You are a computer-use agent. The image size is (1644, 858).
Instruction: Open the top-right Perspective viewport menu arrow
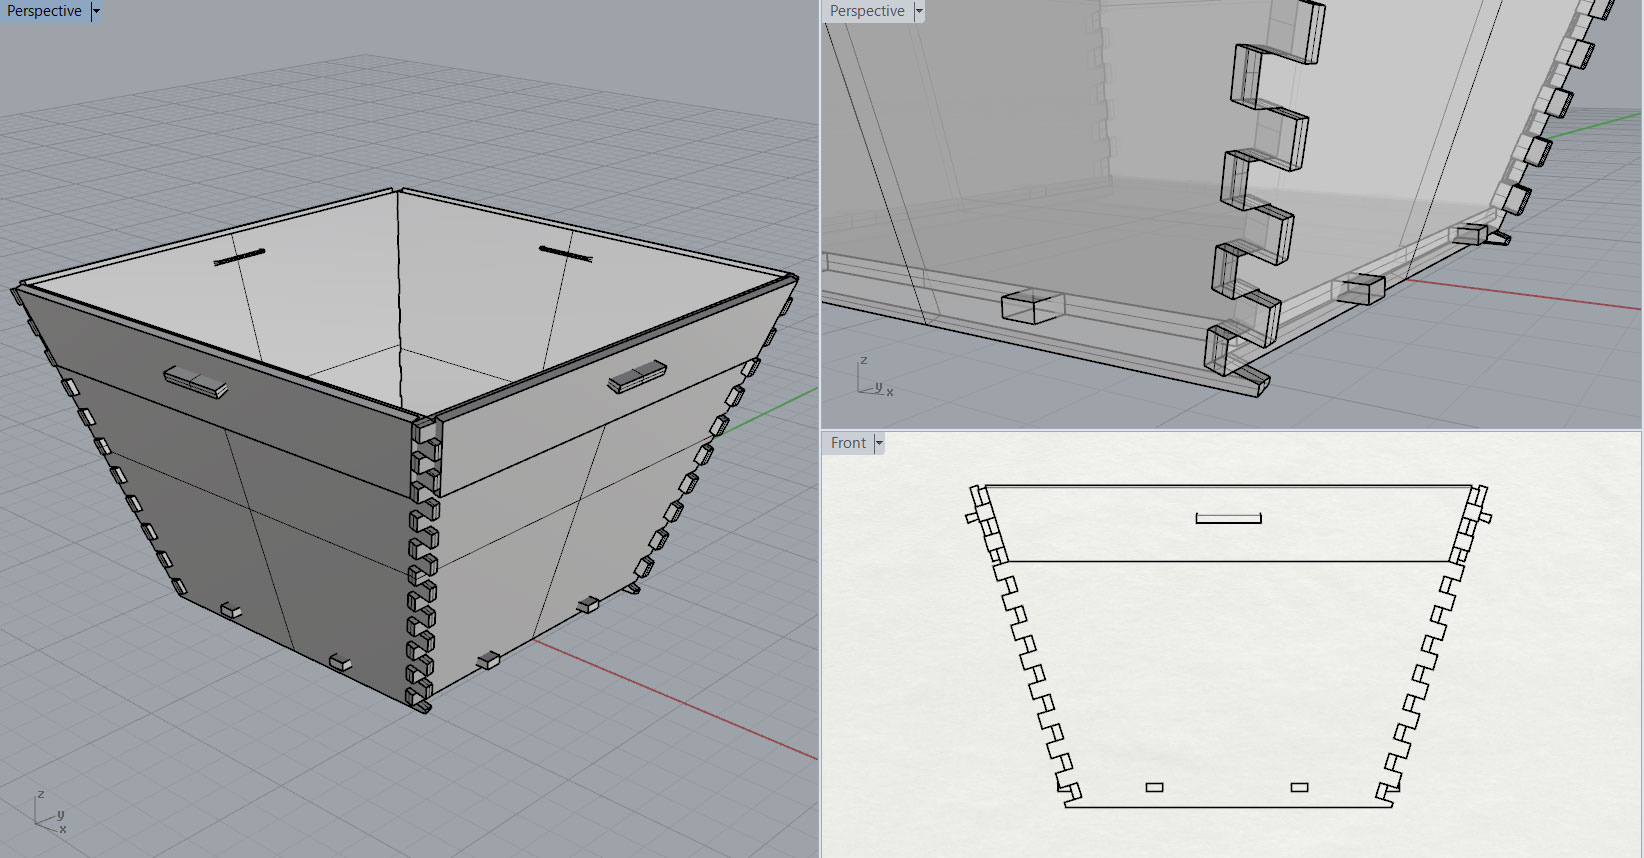tap(919, 11)
